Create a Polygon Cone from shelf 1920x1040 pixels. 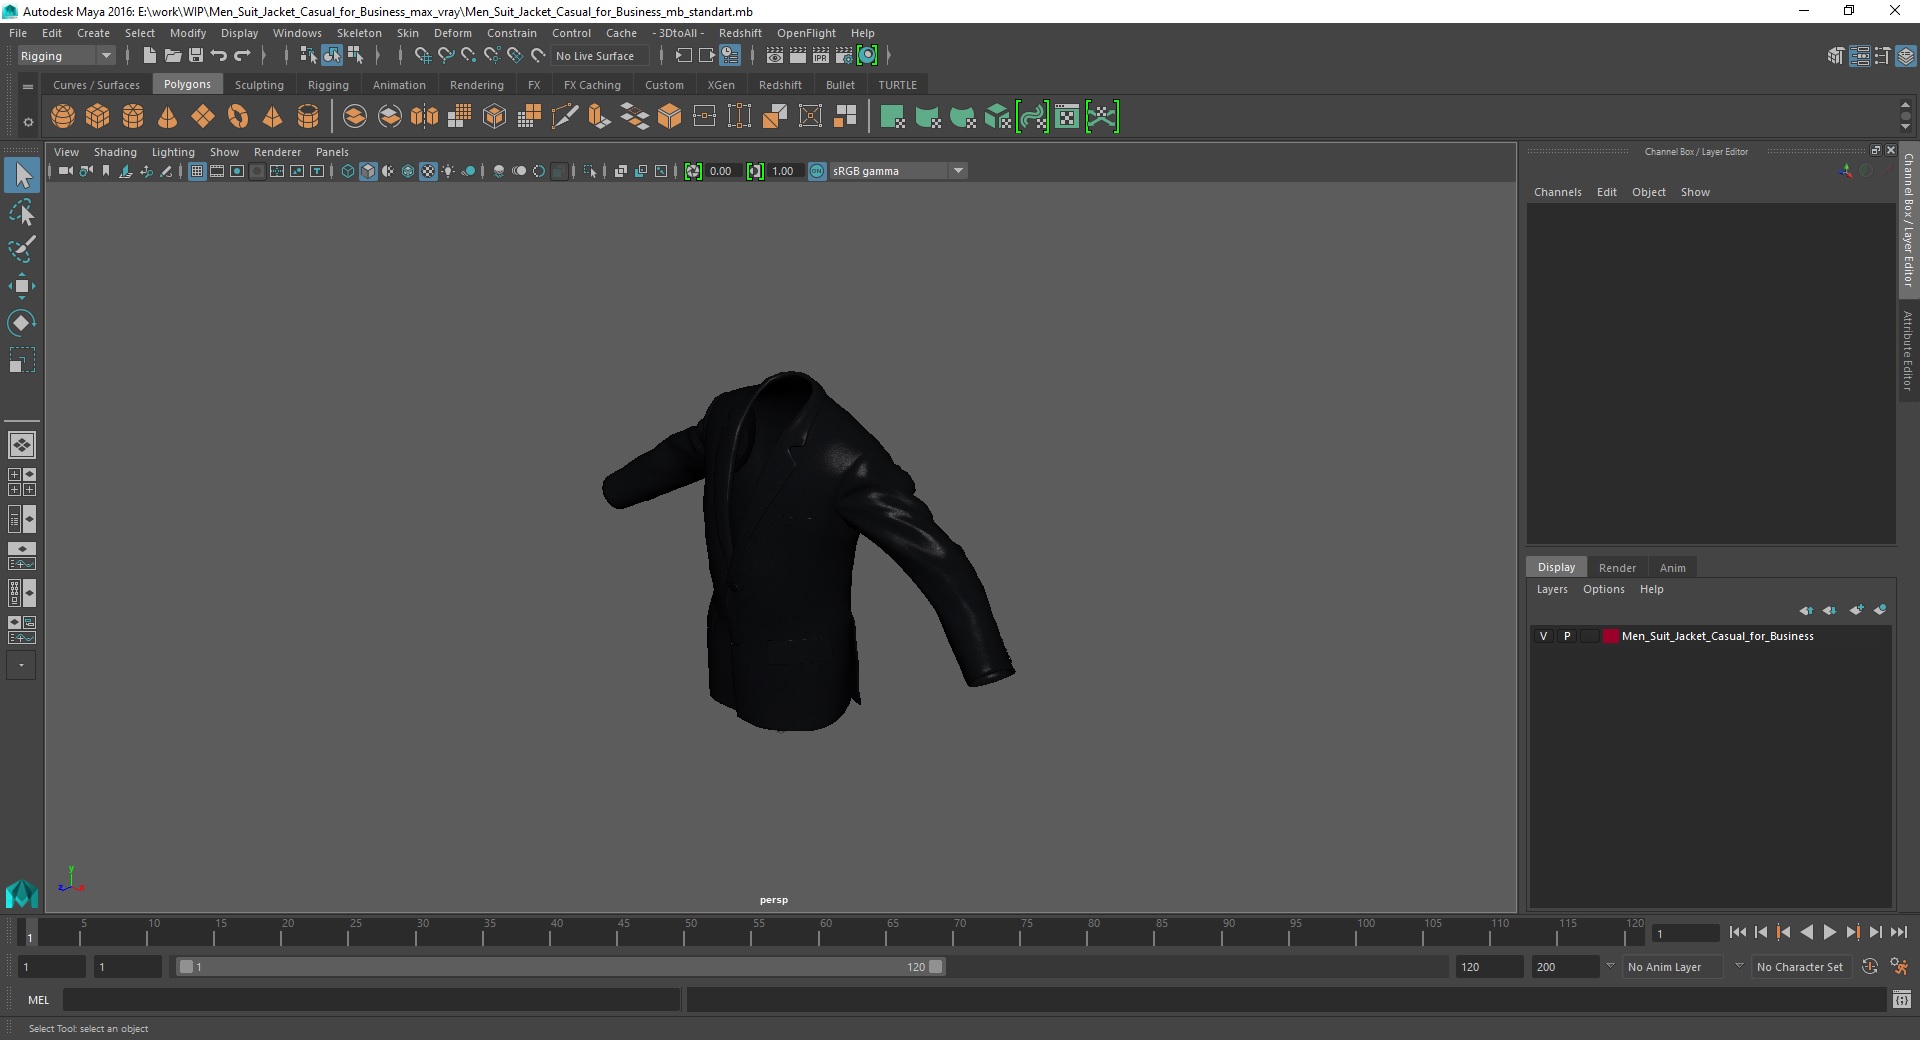pyautogui.click(x=168, y=117)
